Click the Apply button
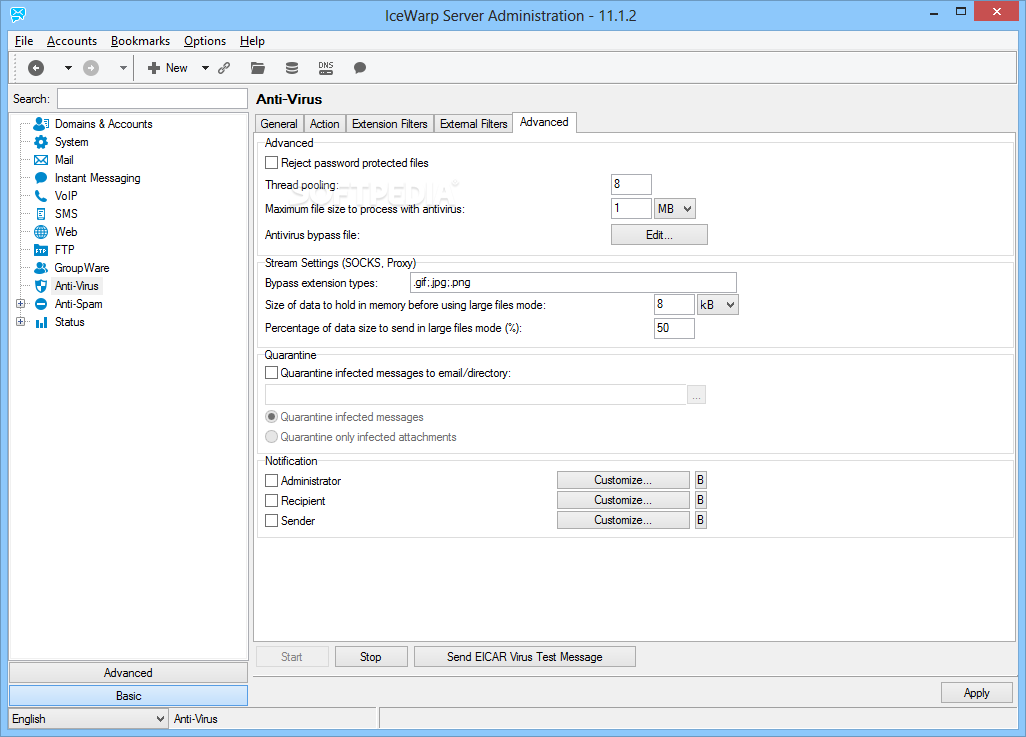Image resolution: width=1026 pixels, height=737 pixels. [x=976, y=692]
